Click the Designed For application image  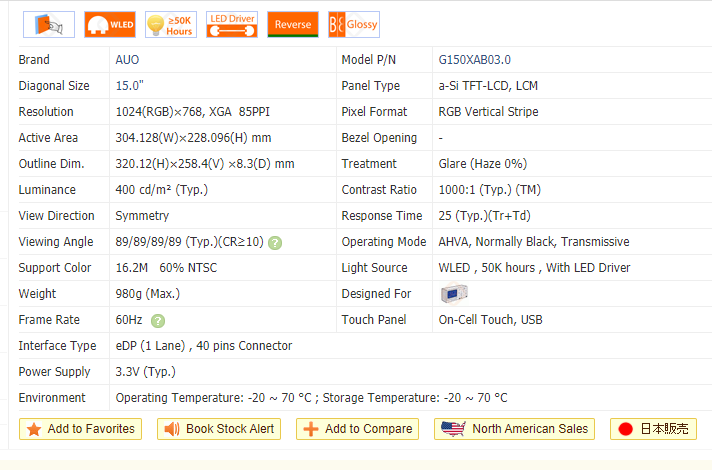(x=454, y=294)
